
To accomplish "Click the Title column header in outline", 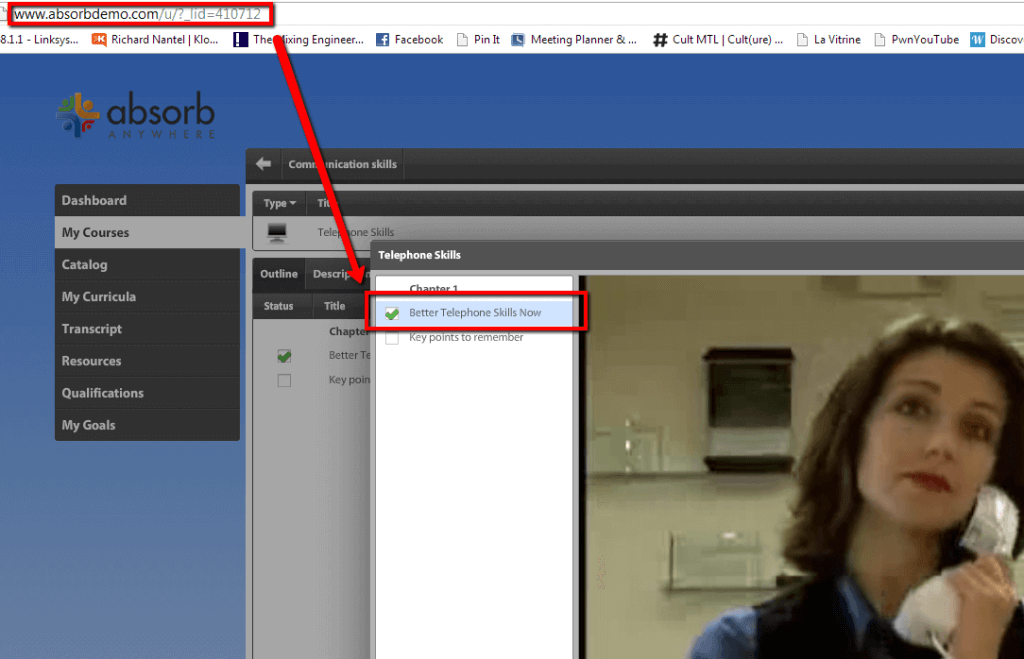I will coord(334,306).
